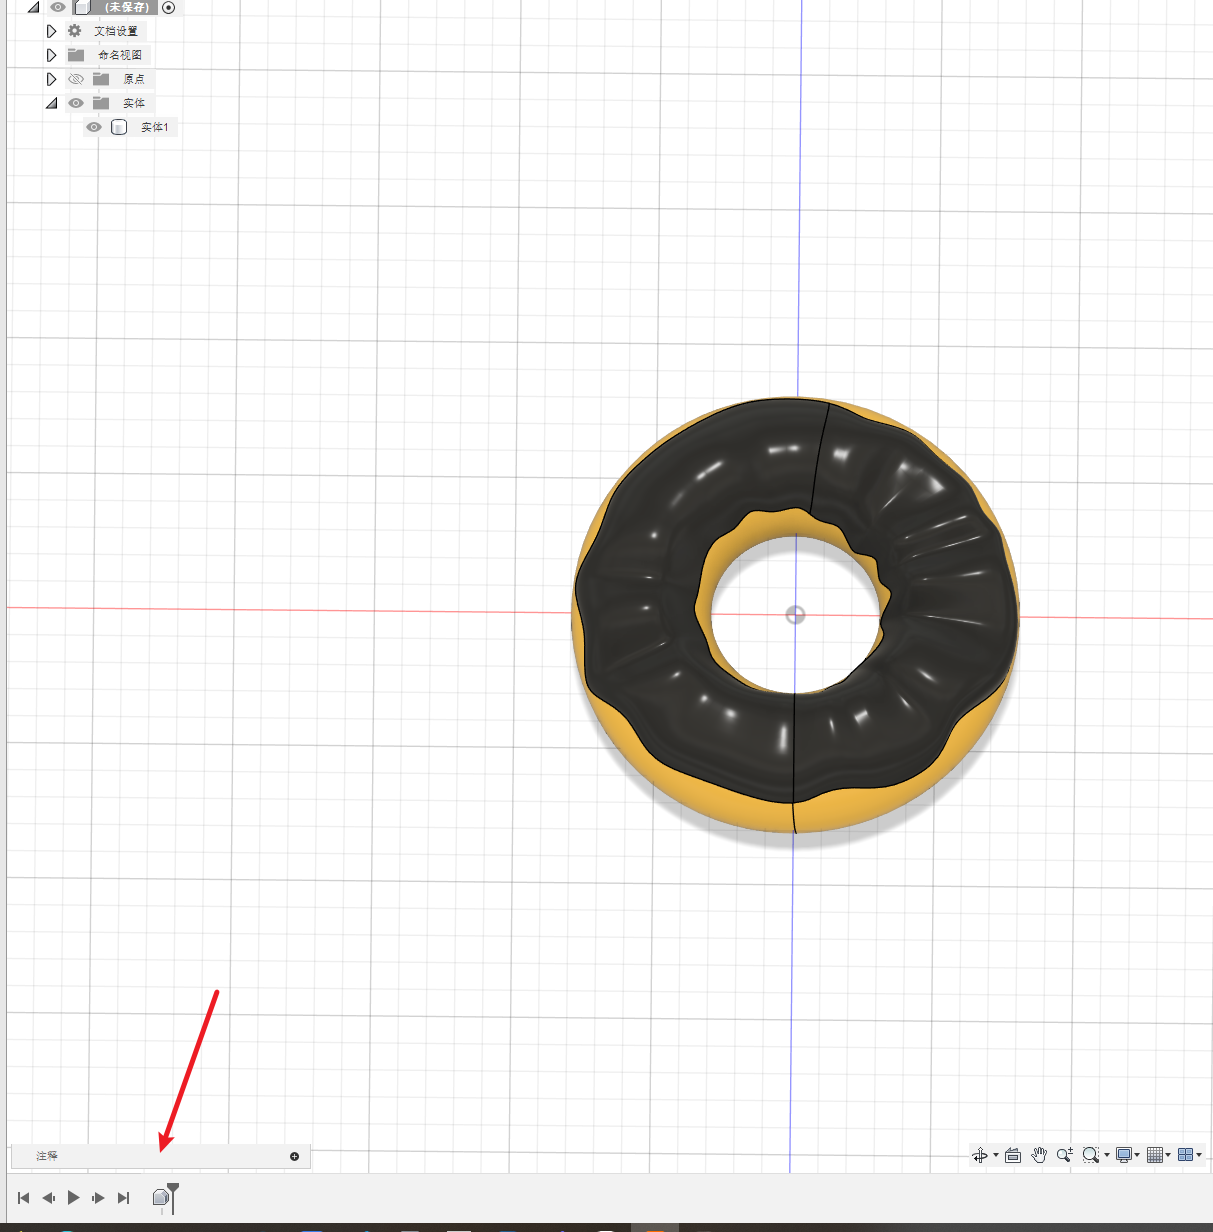
Task: Select the Zoom magnifier tool
Action: point(1064,1155)
